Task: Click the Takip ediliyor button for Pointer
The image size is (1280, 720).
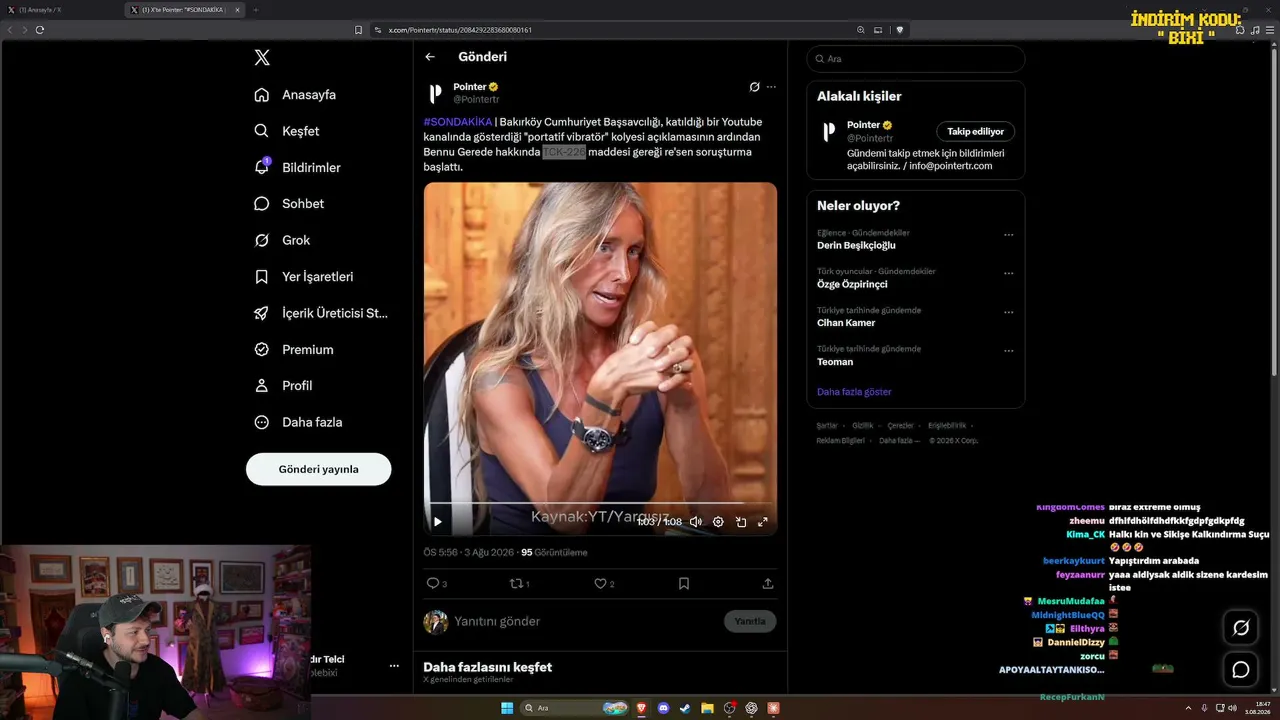Action: [x=976, y=131]
